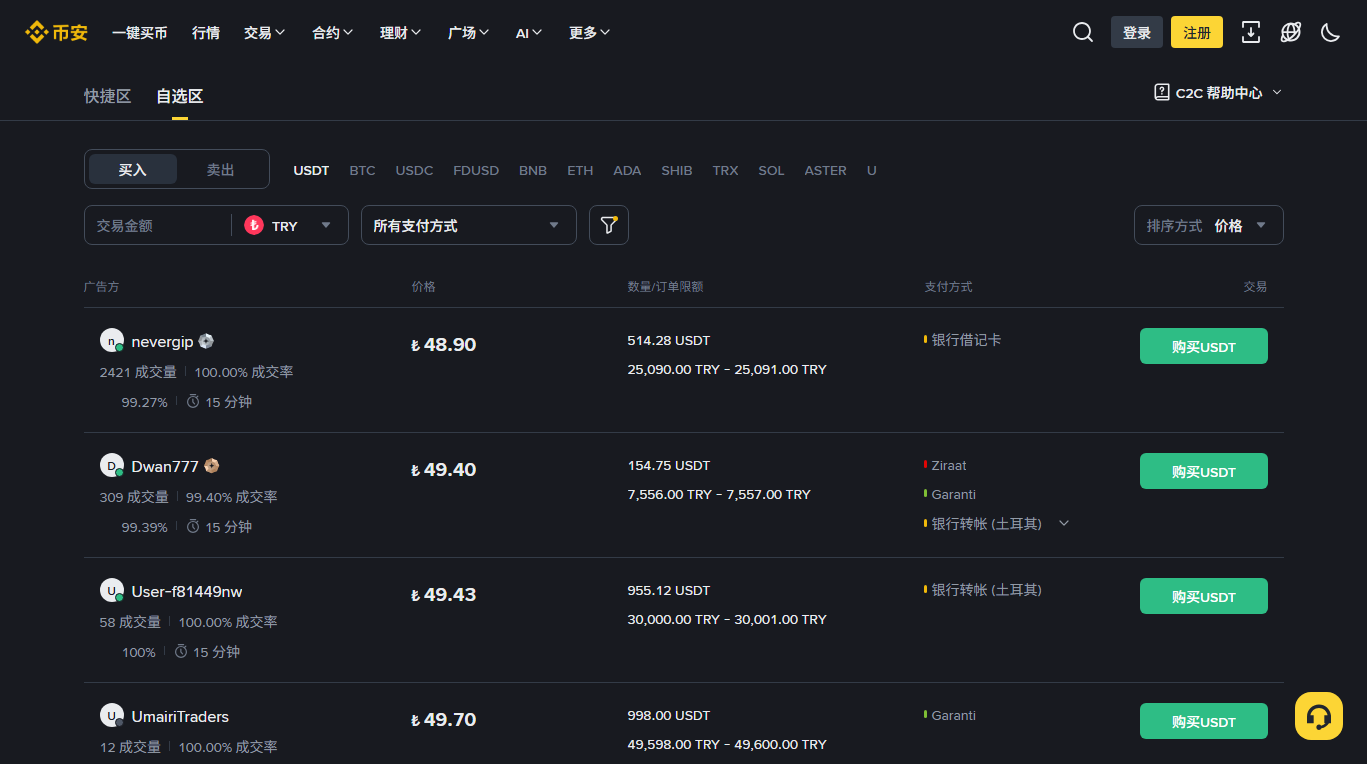Expand the 广场 menu
1367x764 pixels.
coord(469,32)
